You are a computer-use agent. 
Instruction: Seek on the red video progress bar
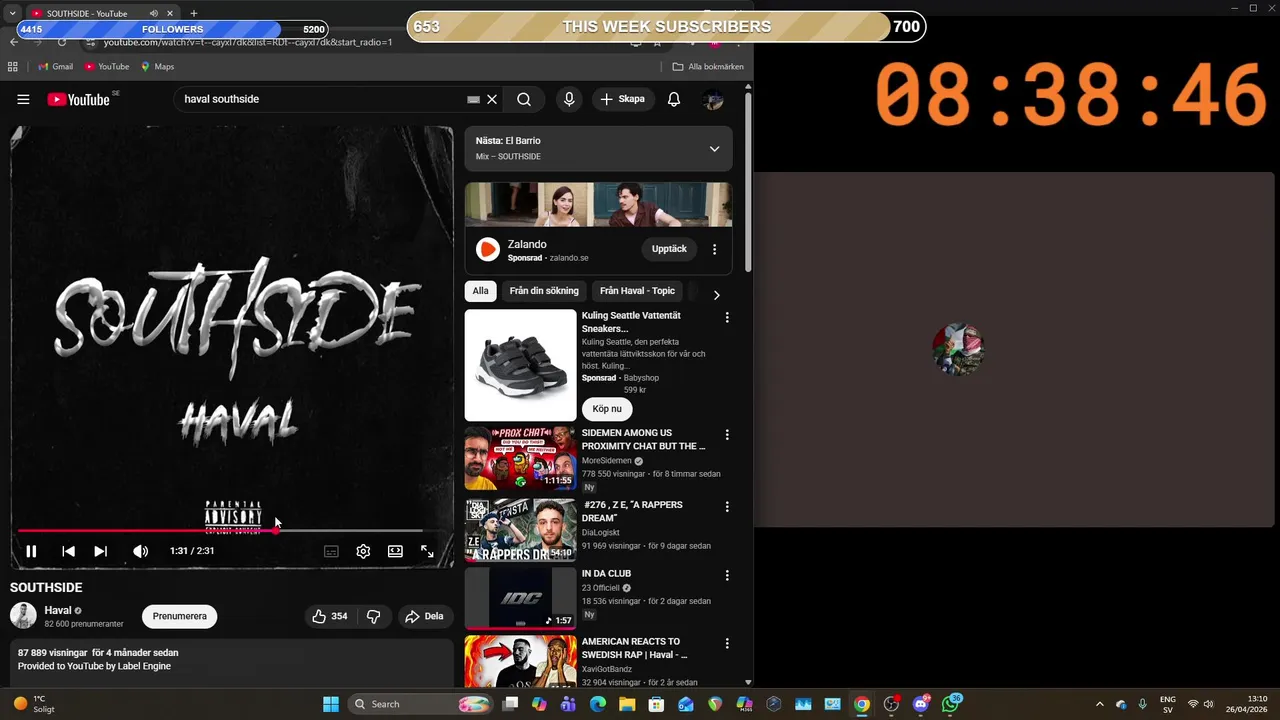tap(220, 531)
